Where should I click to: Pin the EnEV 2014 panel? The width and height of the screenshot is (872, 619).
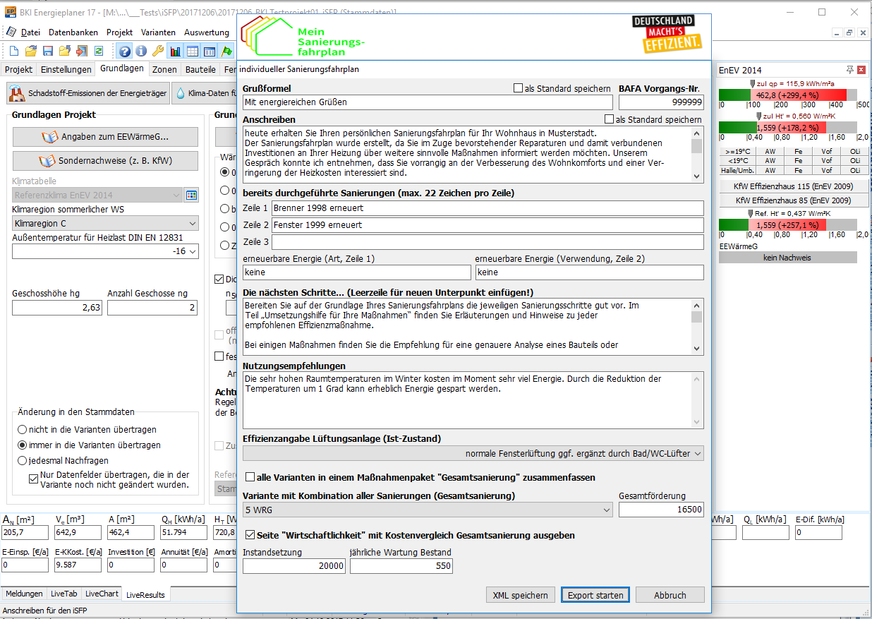pyautogui.click(x=850, y=70)
